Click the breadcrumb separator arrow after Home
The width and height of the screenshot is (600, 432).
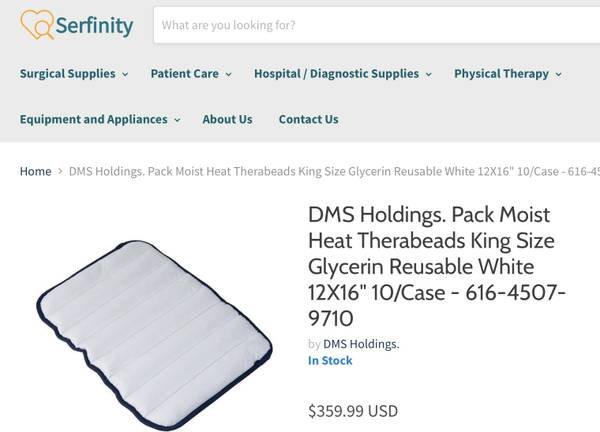(60, 171)
